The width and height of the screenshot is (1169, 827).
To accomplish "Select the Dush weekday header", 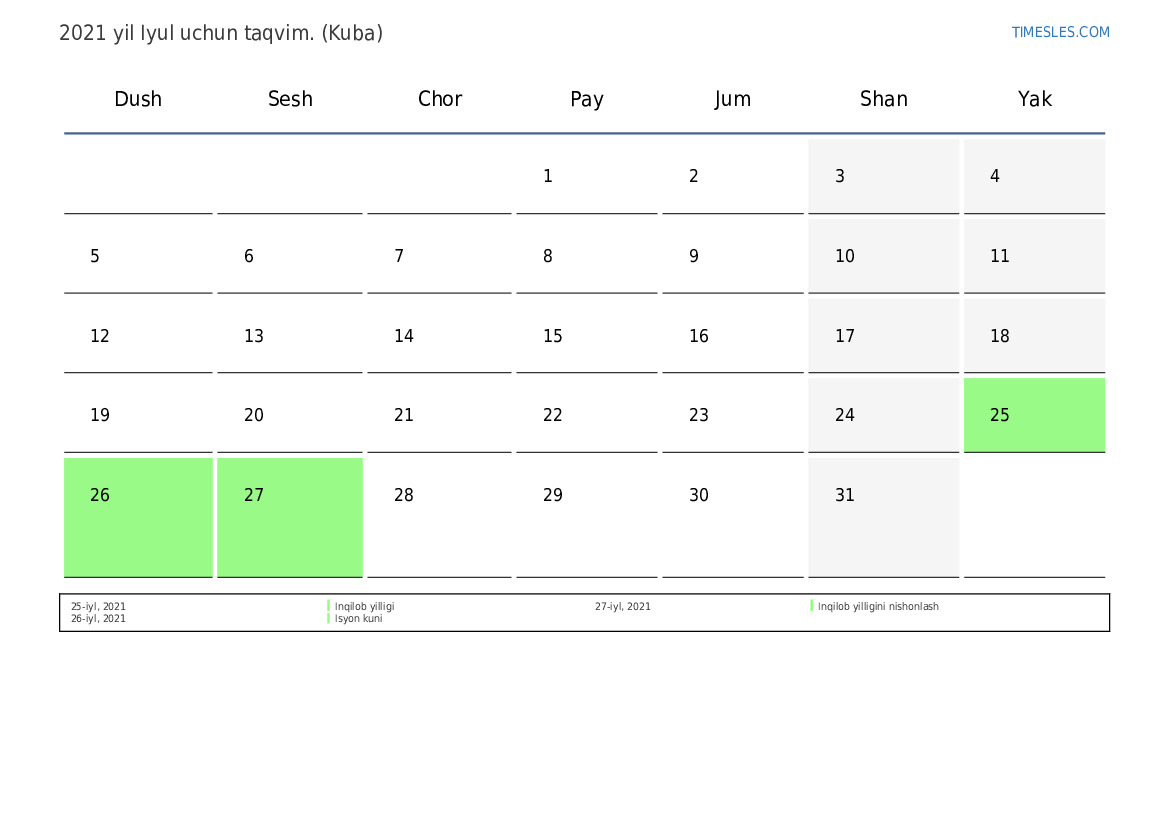I will (138, 98).
